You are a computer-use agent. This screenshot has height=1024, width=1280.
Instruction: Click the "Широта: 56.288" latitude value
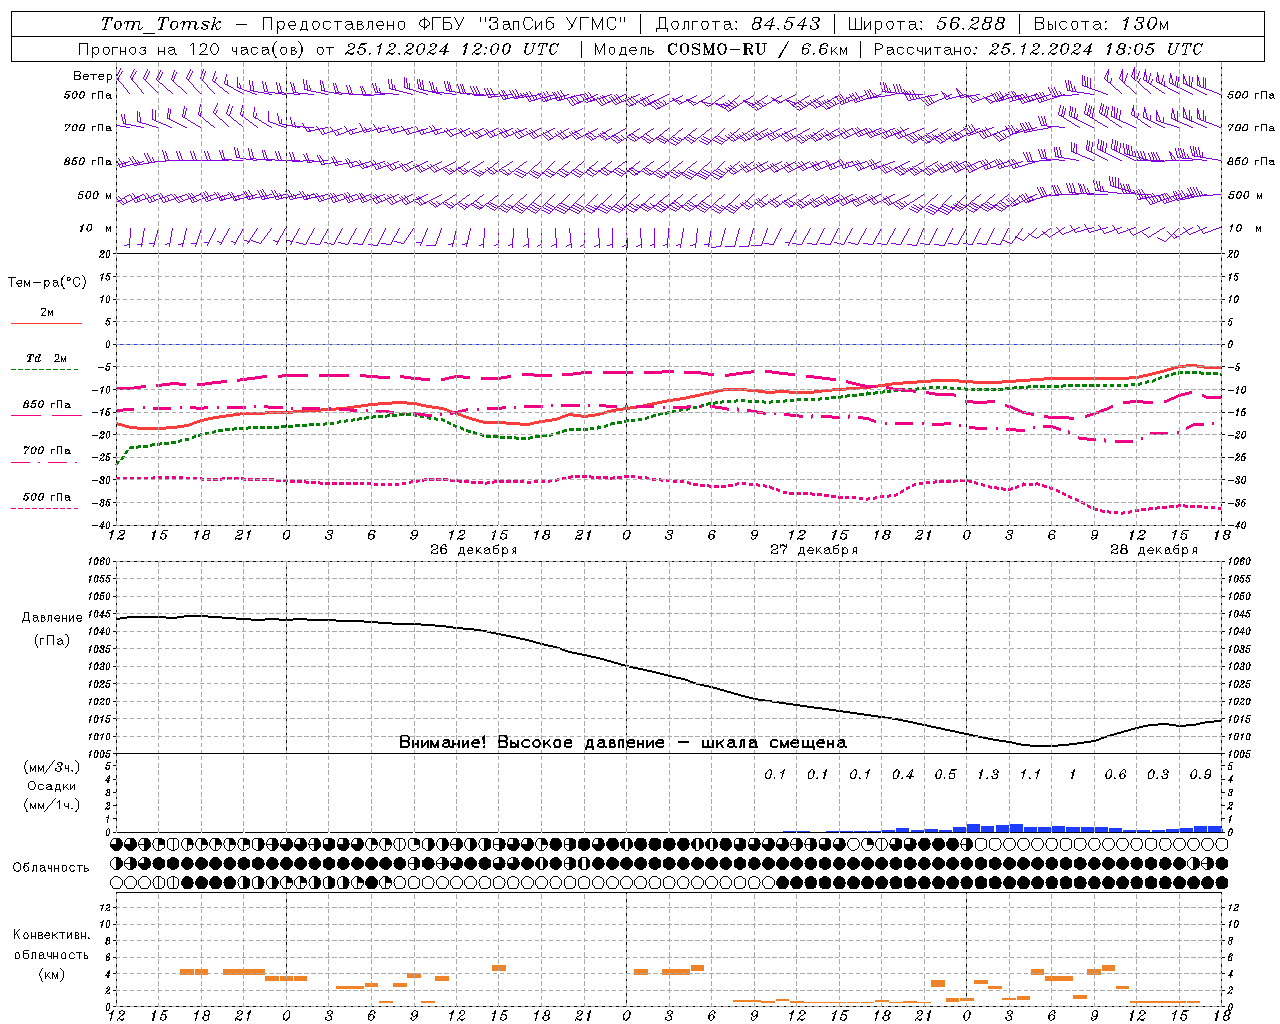[926, 24]
